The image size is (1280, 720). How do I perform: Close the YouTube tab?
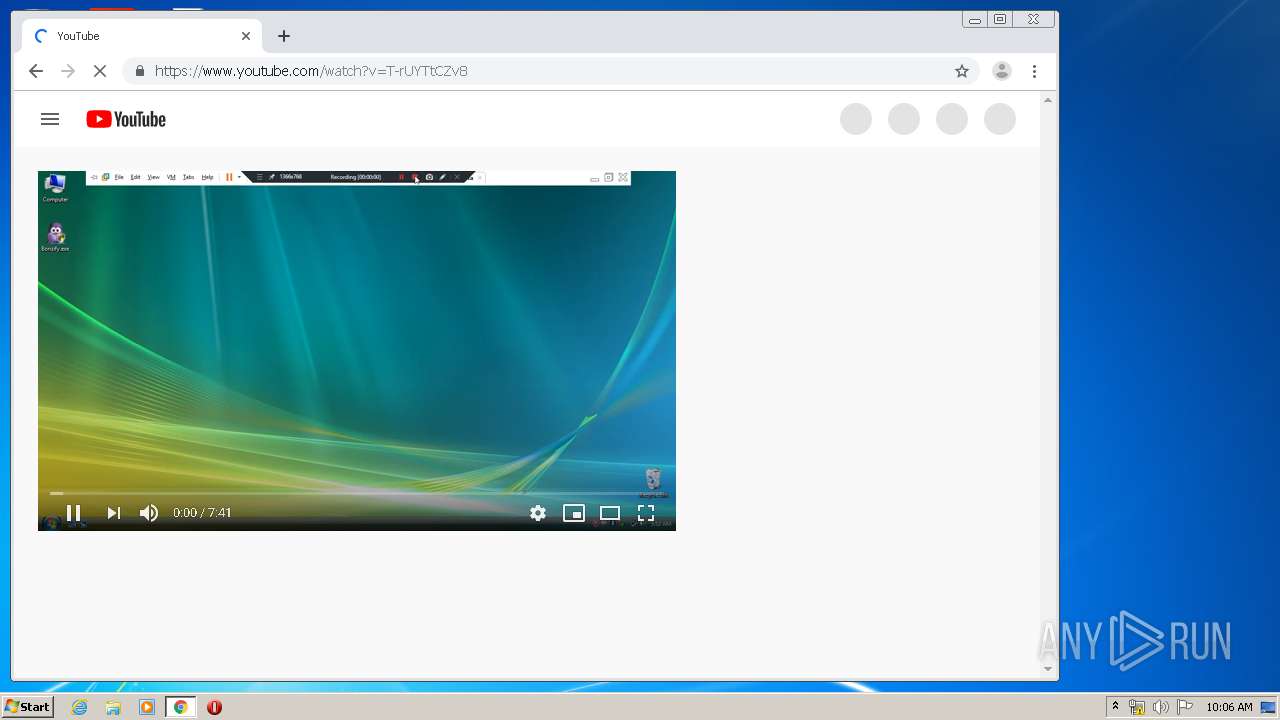246,36
